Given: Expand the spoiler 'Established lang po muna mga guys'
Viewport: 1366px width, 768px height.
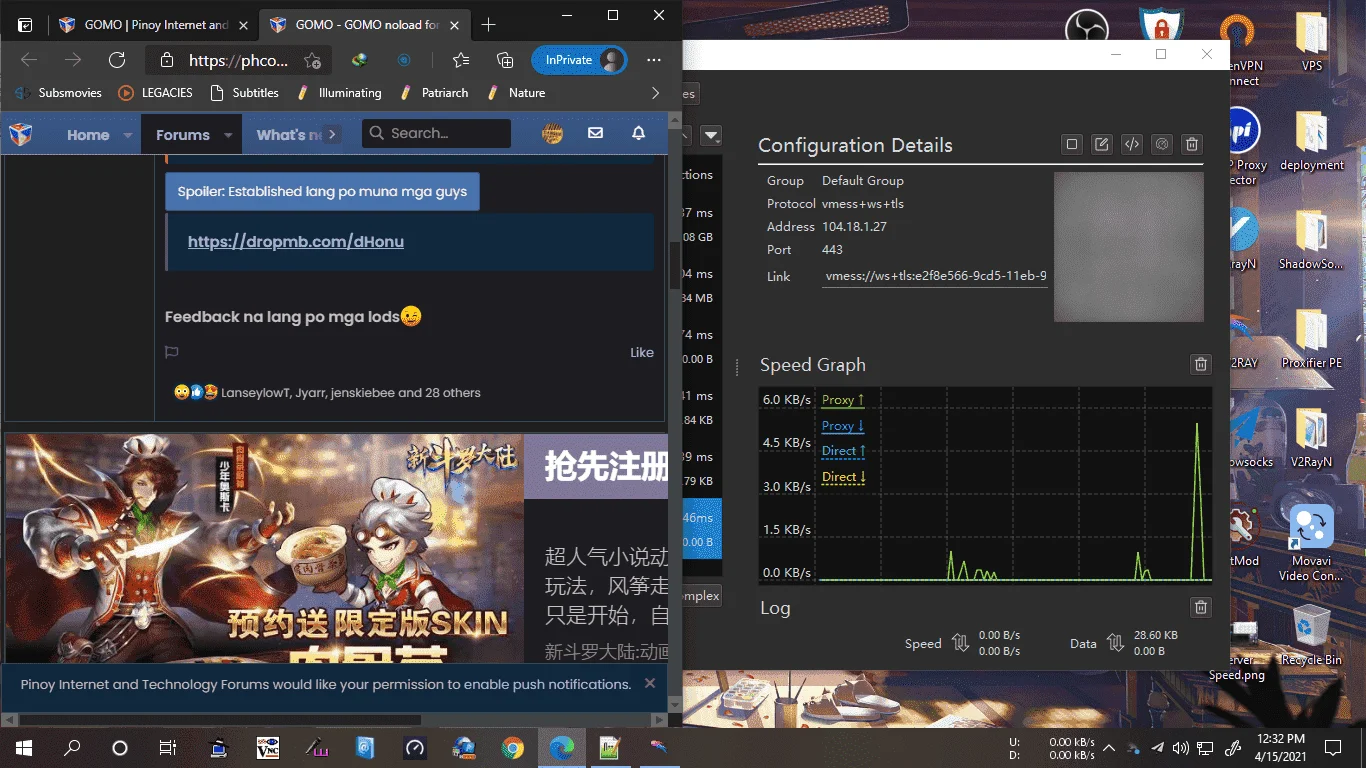Looking at the screenshot, I should click(322, 191).
